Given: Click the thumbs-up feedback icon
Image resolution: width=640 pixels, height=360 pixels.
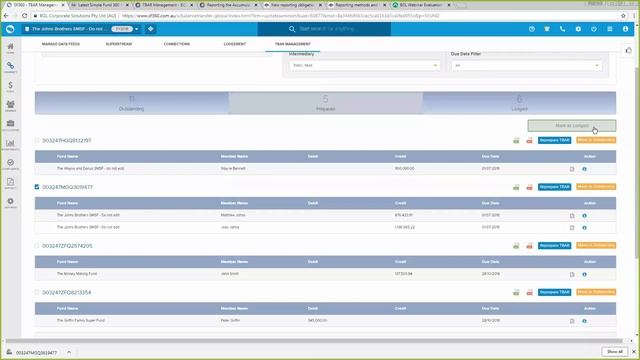Looking at the screenshot, I should [629, 50].
